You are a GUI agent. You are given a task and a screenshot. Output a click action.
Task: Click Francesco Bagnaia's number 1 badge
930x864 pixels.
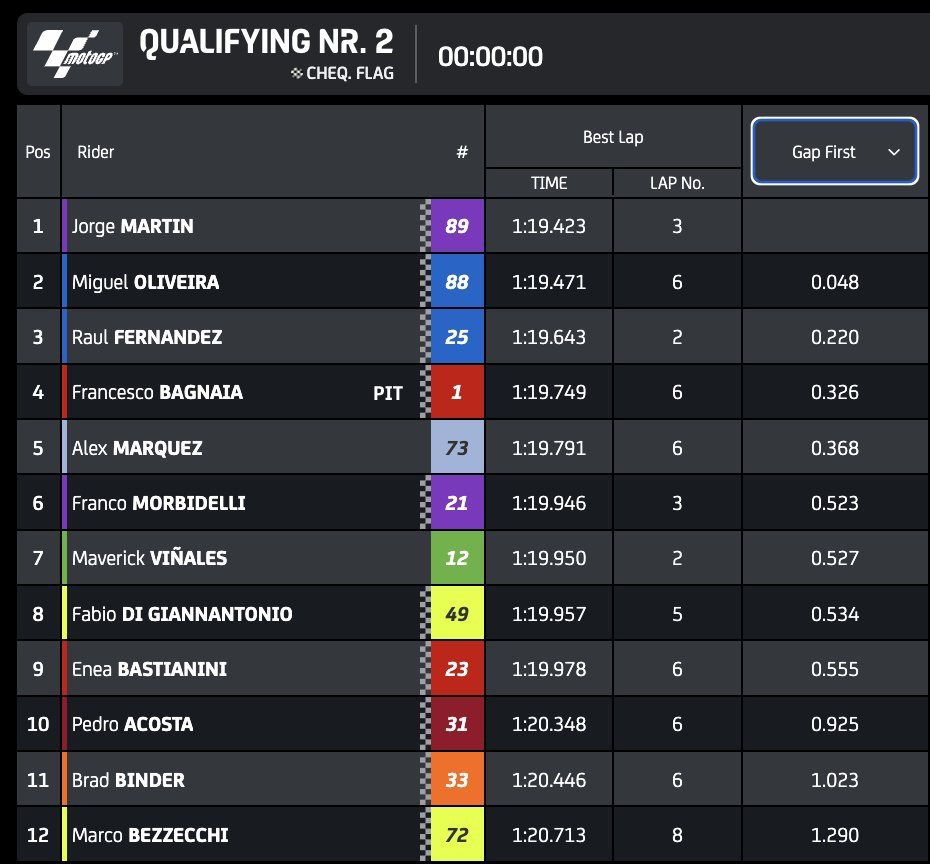456,393
